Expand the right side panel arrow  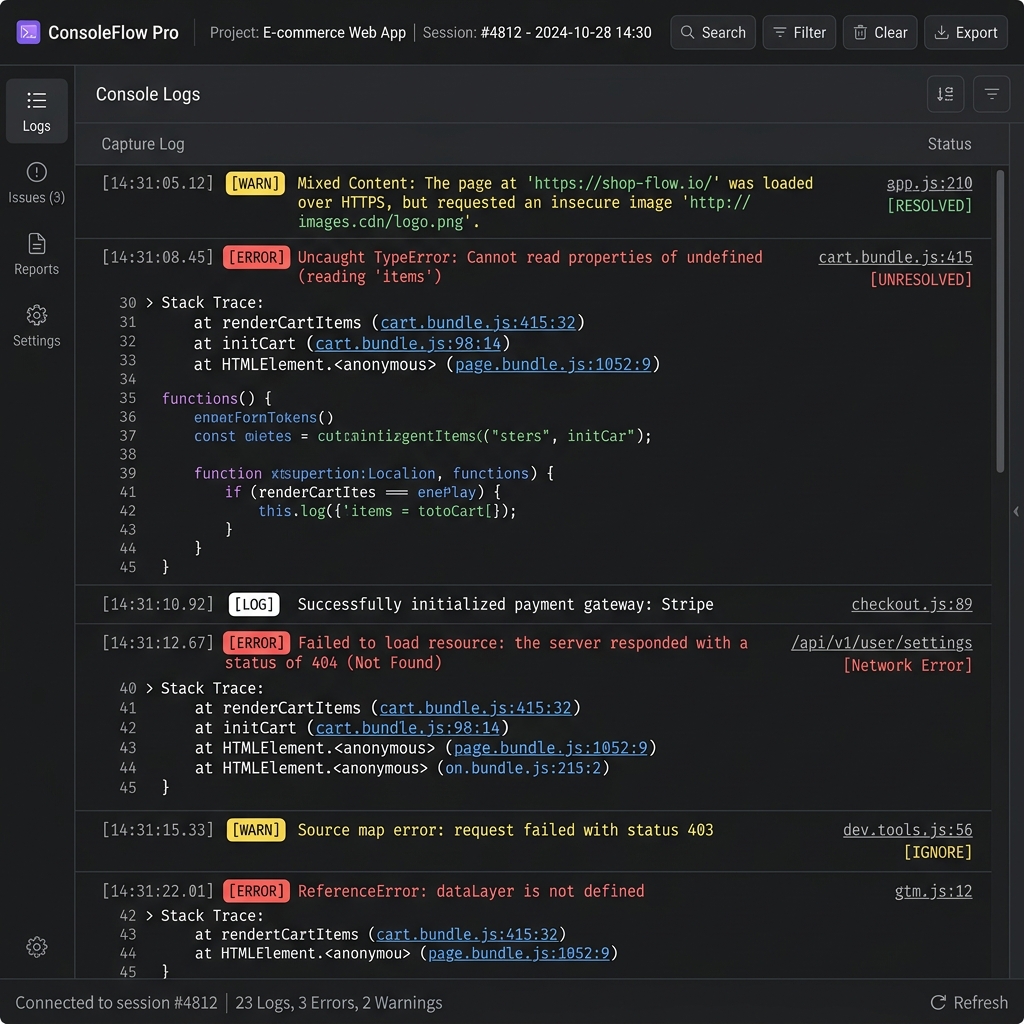pyautogui.click(x=1016, y=511)
